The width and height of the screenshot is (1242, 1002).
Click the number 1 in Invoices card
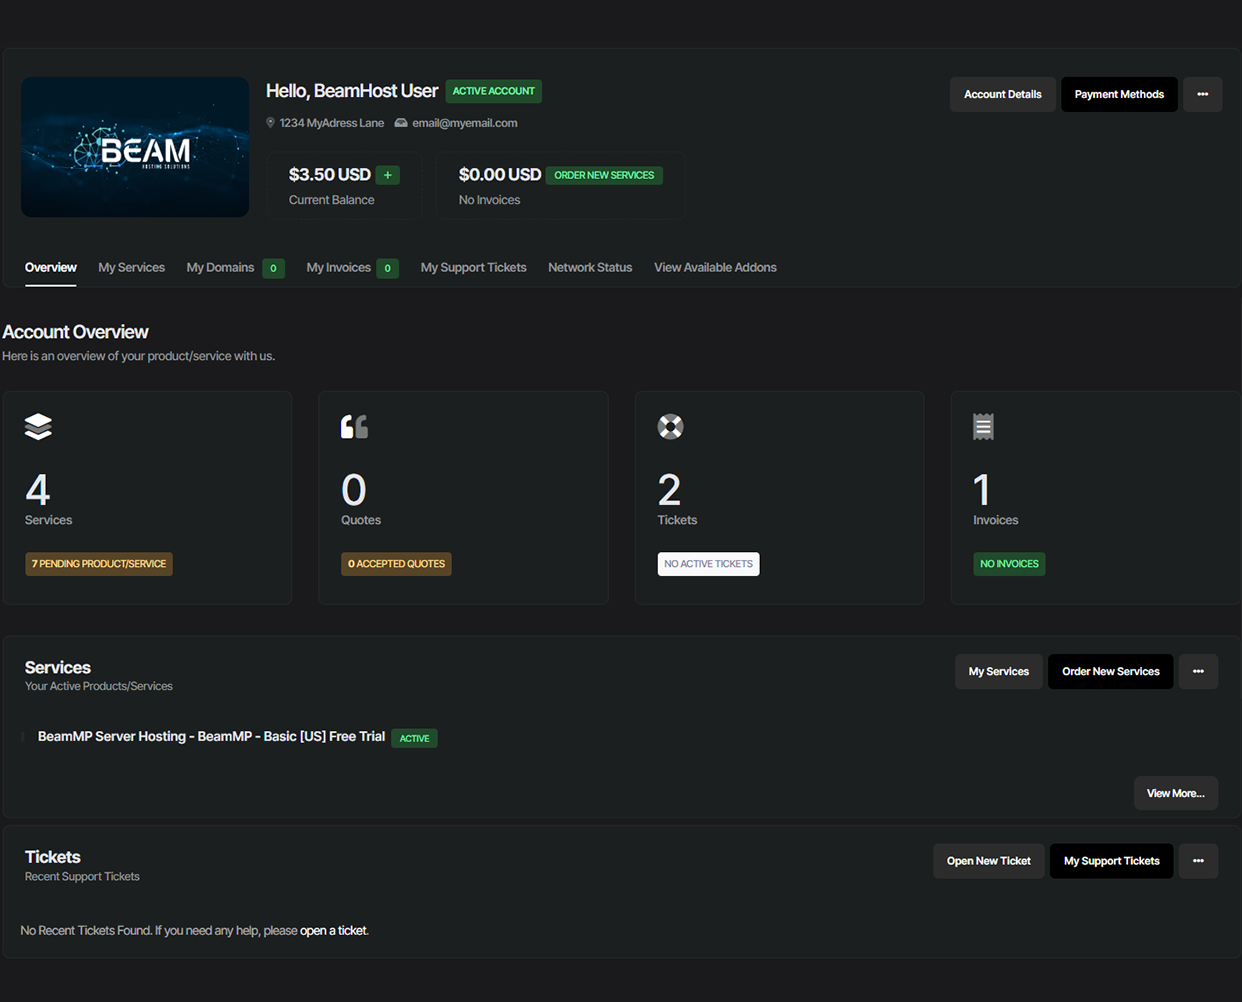pos(982,490)
